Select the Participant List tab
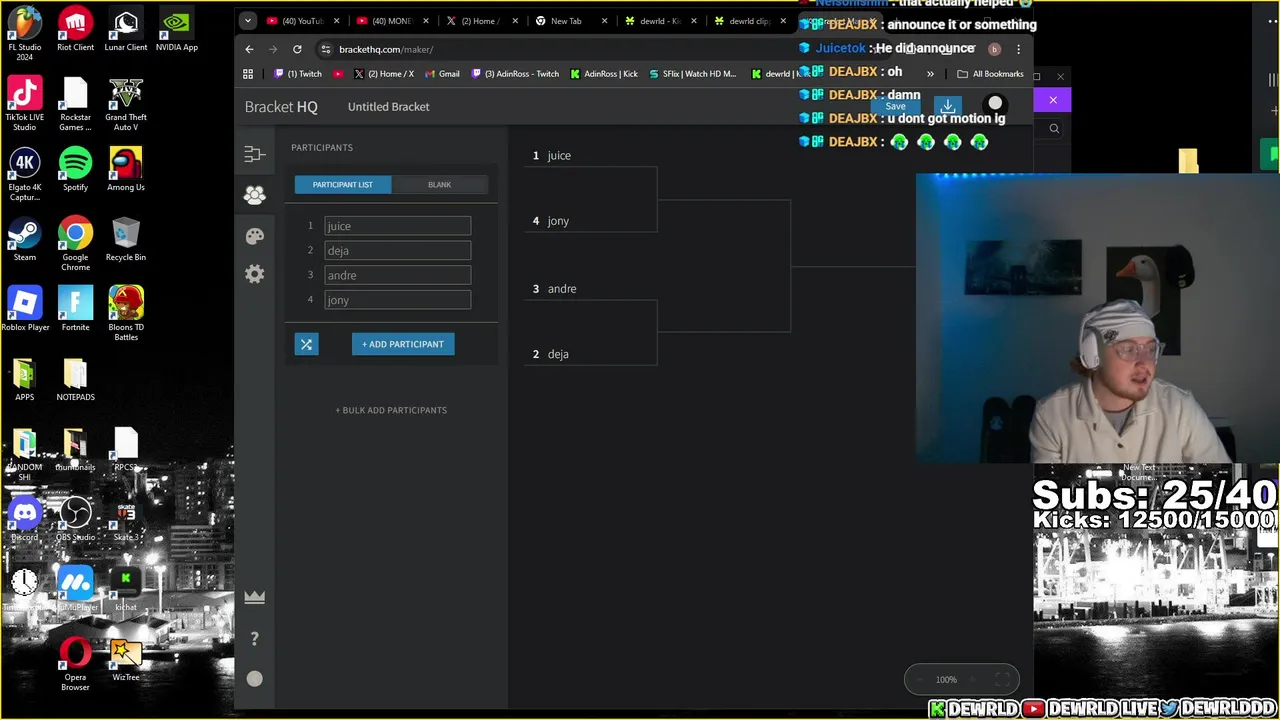Screen dimensions: 1280x720 342,184
